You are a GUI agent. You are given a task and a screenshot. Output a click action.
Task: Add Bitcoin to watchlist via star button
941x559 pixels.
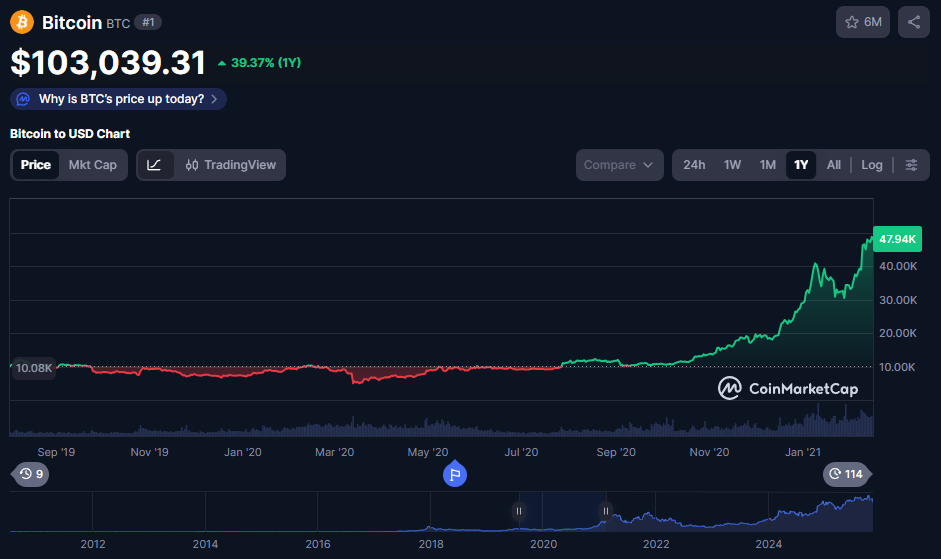(862, 22)
